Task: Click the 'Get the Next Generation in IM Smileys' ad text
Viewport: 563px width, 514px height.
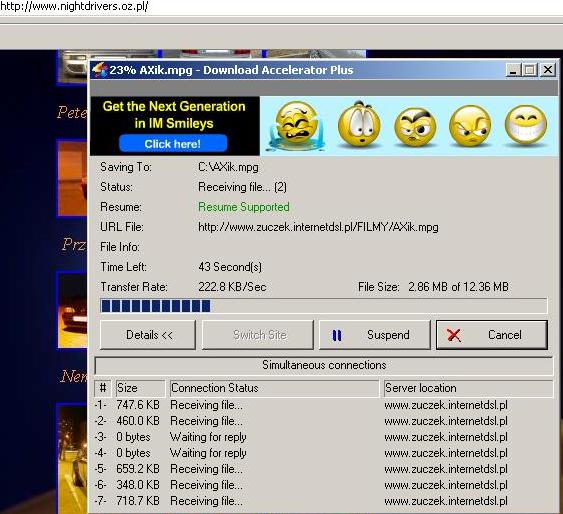Action: pos(174,115)
